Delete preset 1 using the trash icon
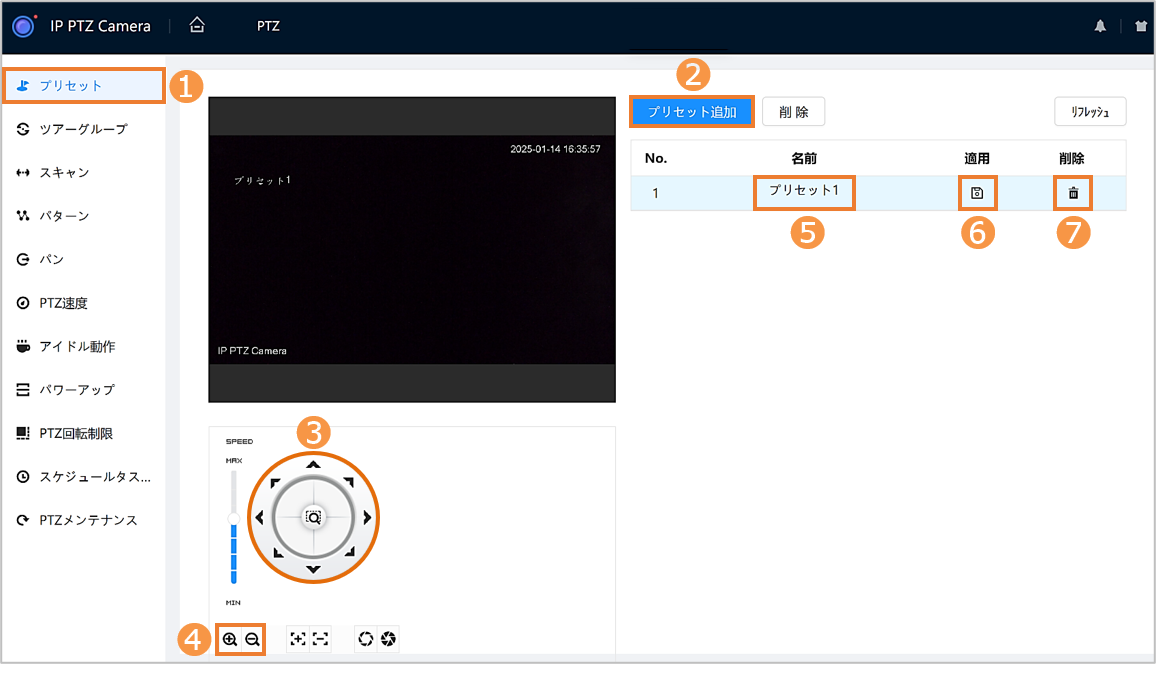1156x689 pixels. pos(1073,193)
